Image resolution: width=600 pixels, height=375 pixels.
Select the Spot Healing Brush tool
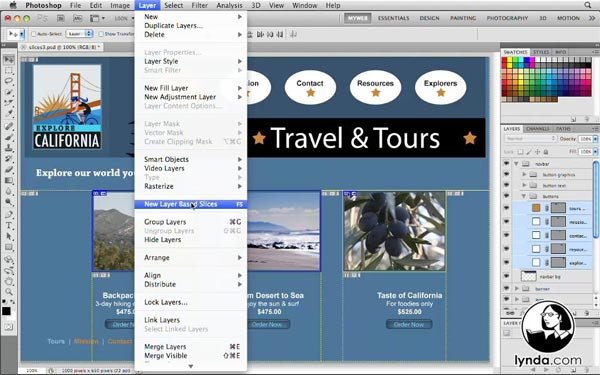(8, 126)
